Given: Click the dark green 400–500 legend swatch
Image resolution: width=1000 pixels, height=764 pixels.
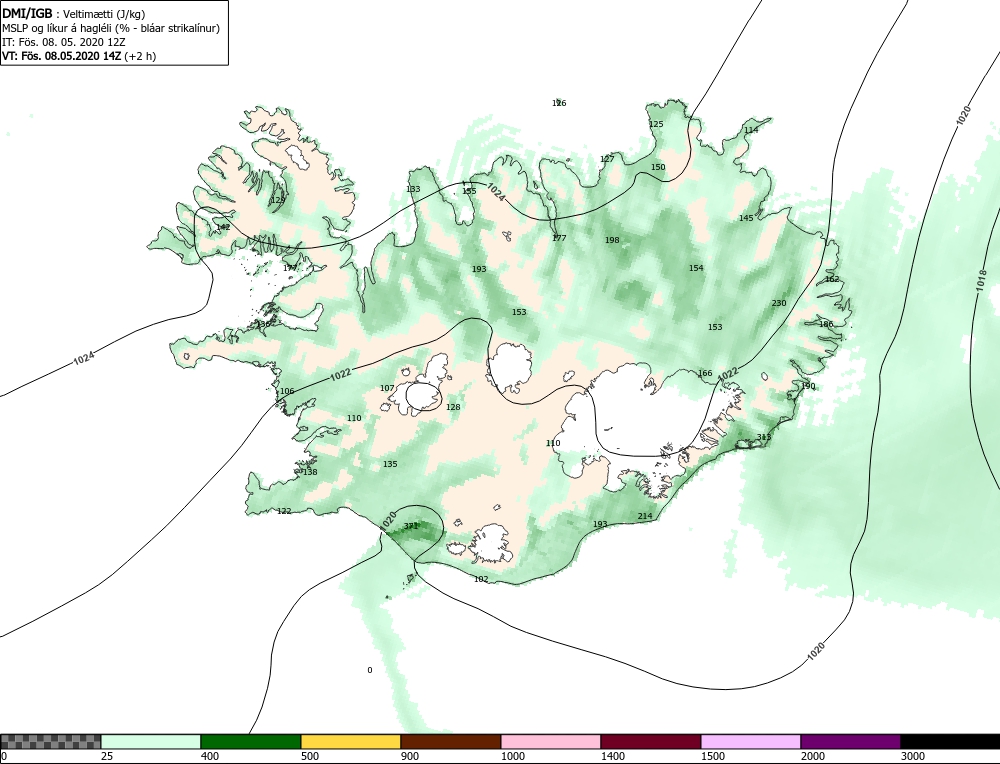Looking at the screenshot, I should [x=251, y=741].
